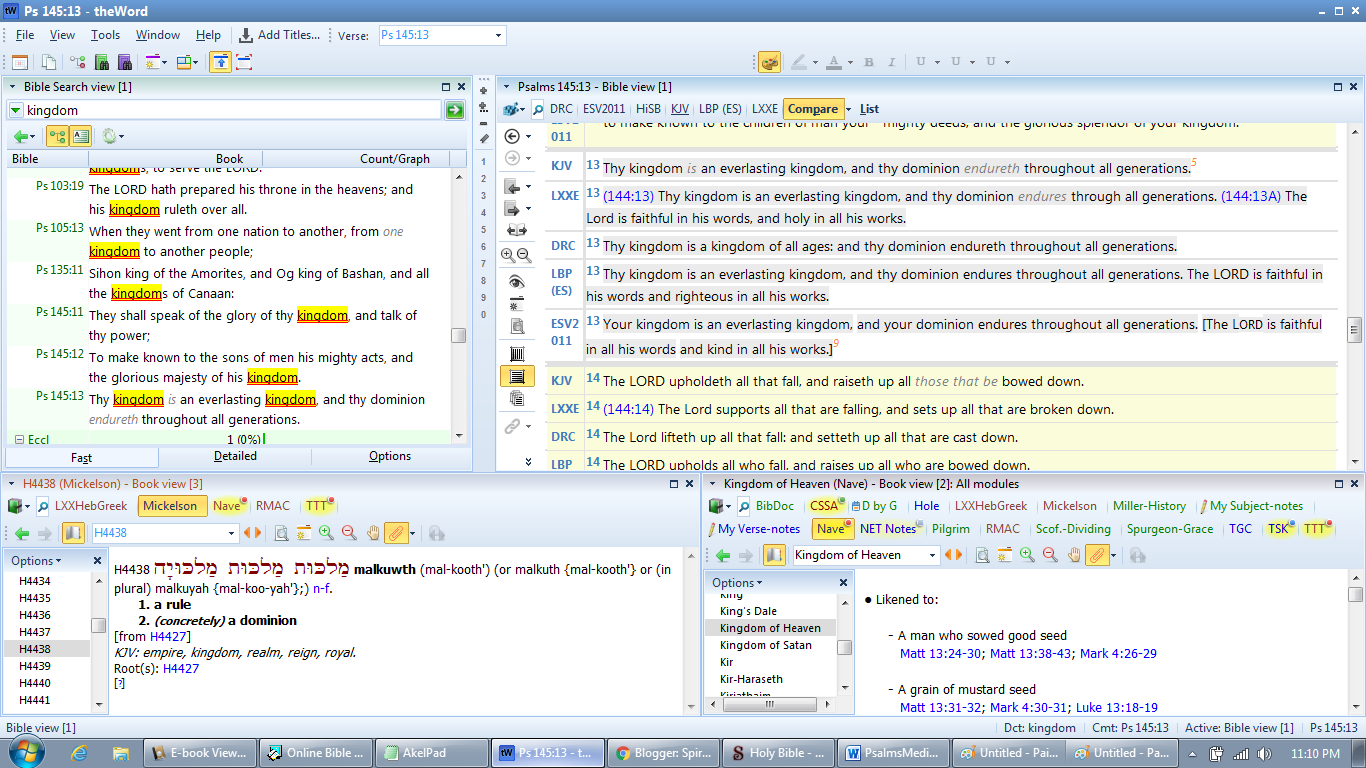Click the green binoculars search icon
Viewport: 1366px width, 768px height.
[101, 62]
